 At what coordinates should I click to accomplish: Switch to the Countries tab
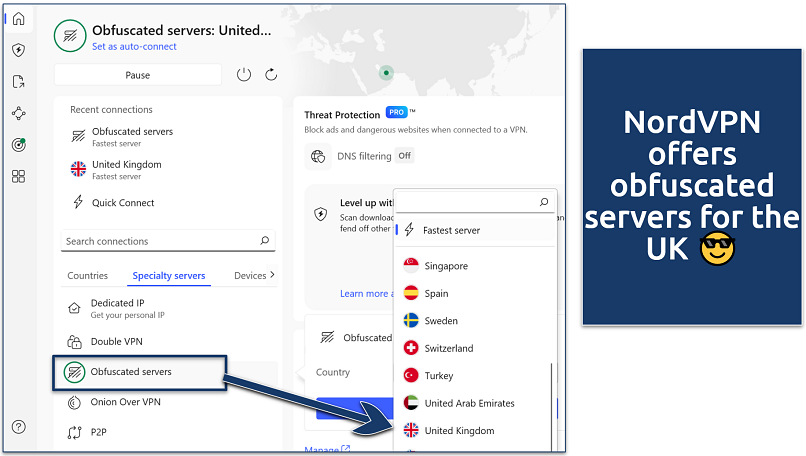tap(87, 276)
